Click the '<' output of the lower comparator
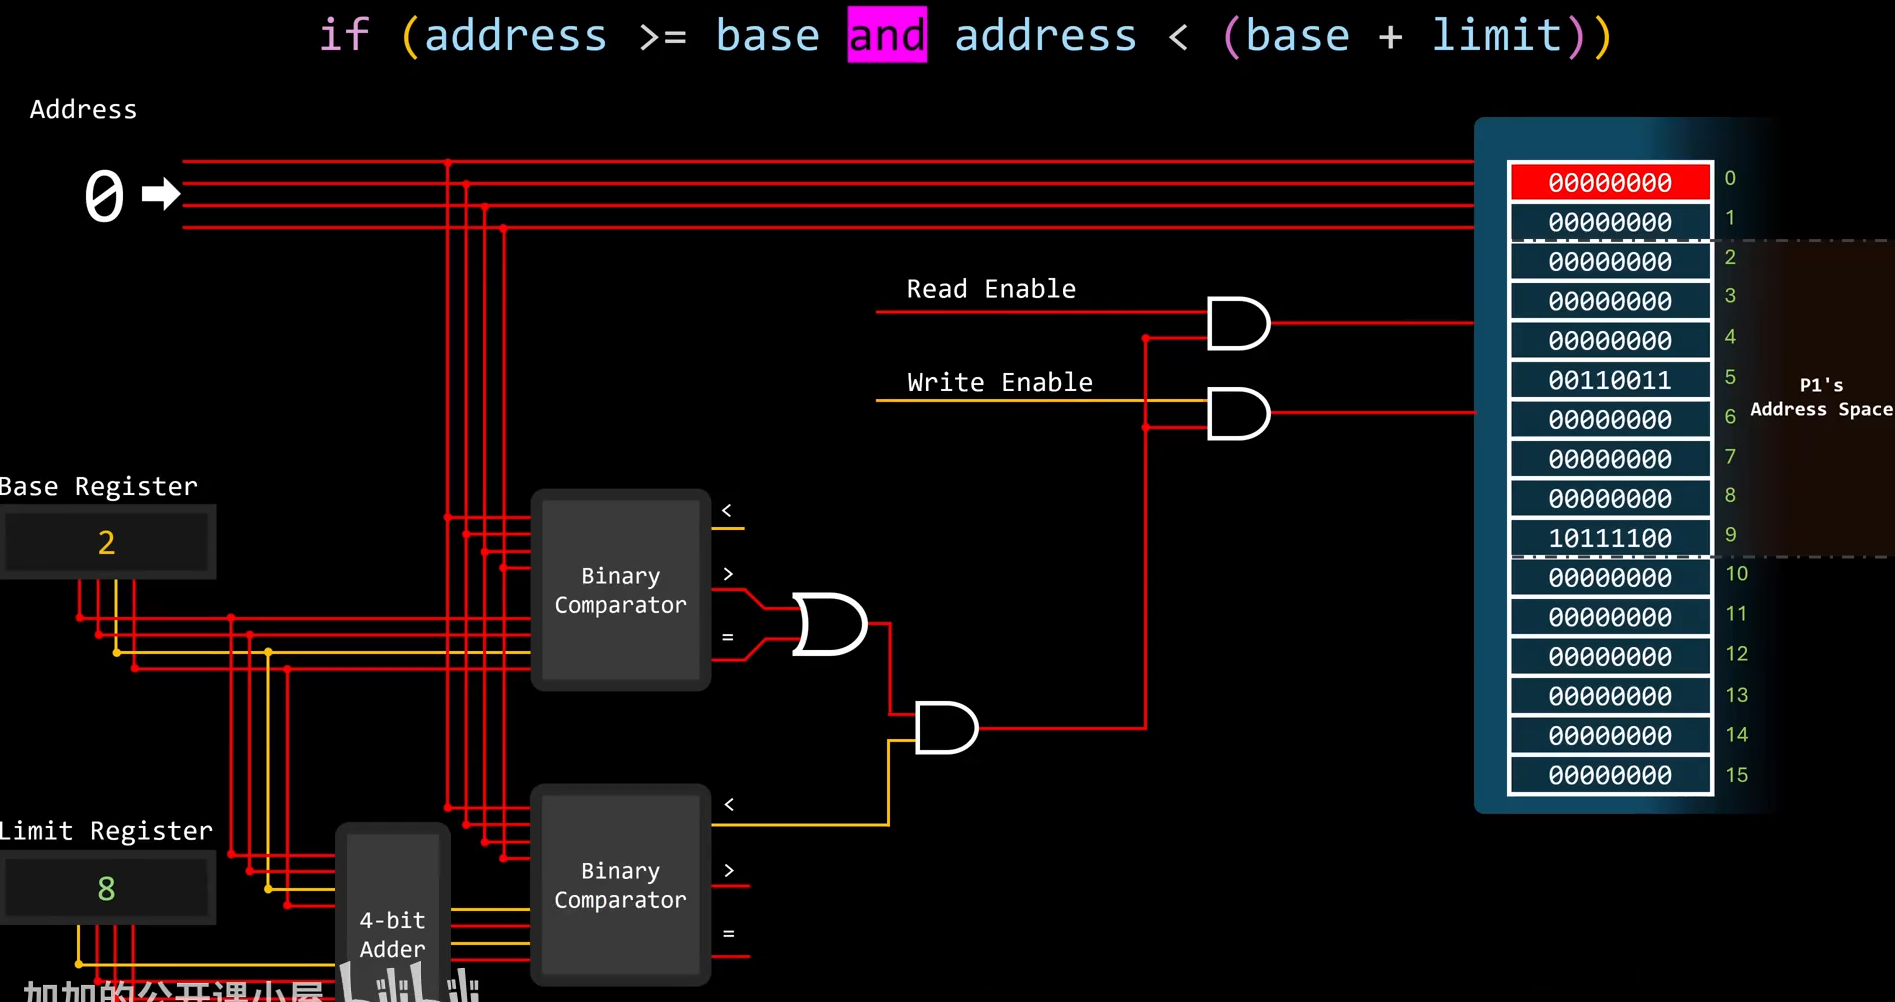The image size is (1895, 1002). [729, 804]
